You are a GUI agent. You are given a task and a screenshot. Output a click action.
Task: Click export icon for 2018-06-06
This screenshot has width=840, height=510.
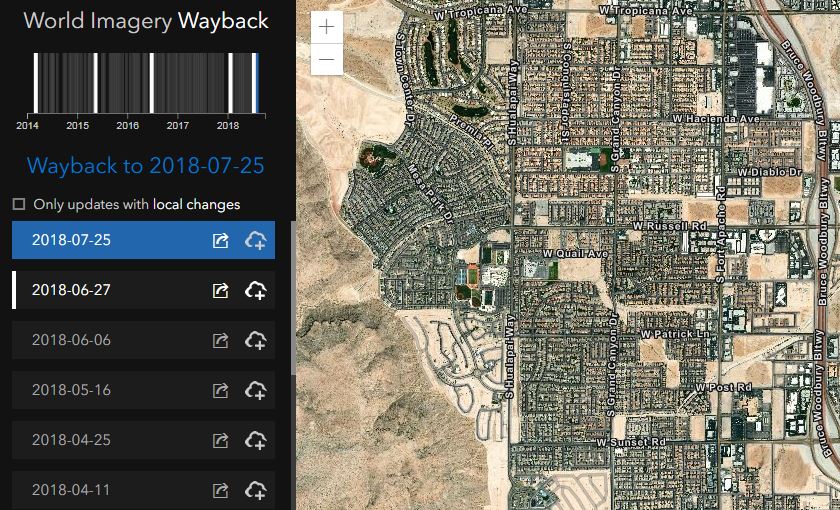221,341
